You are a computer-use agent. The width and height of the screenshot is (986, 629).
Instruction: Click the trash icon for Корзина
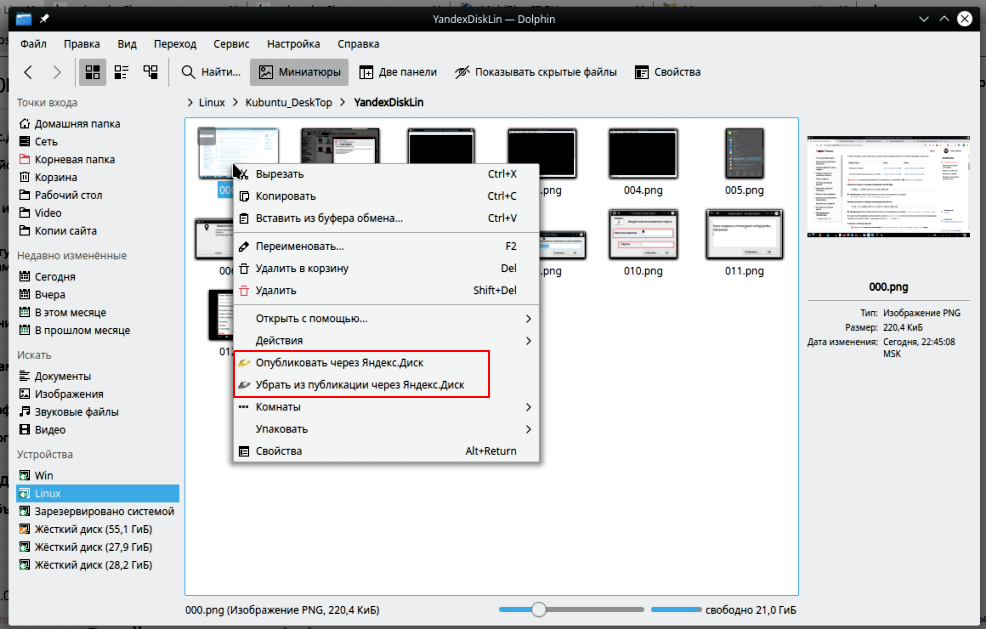26,177
